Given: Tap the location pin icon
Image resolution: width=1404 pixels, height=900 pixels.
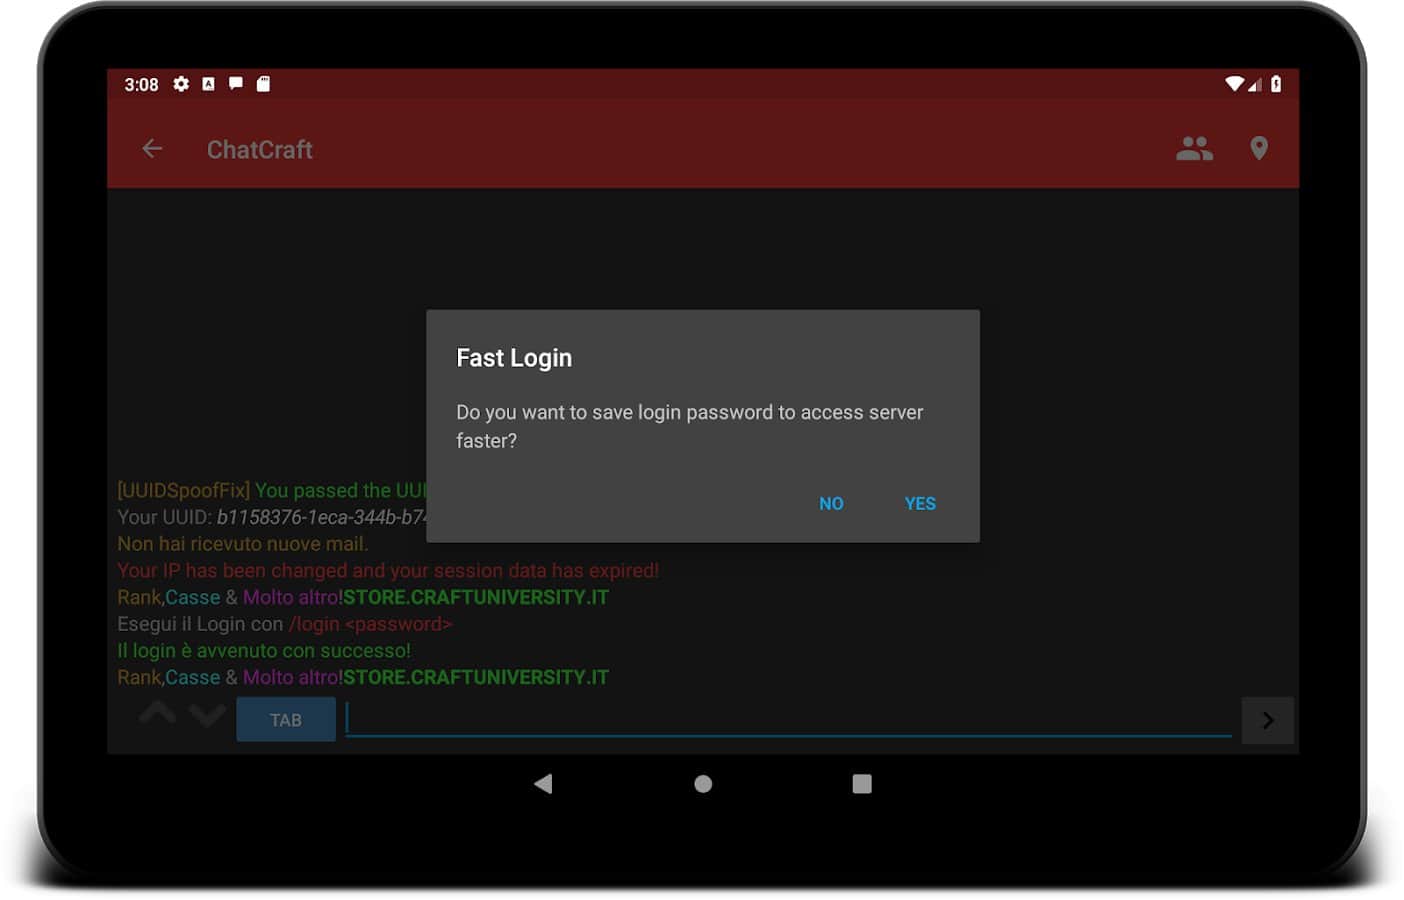Looking at the screenshot, I should 1259,149.
